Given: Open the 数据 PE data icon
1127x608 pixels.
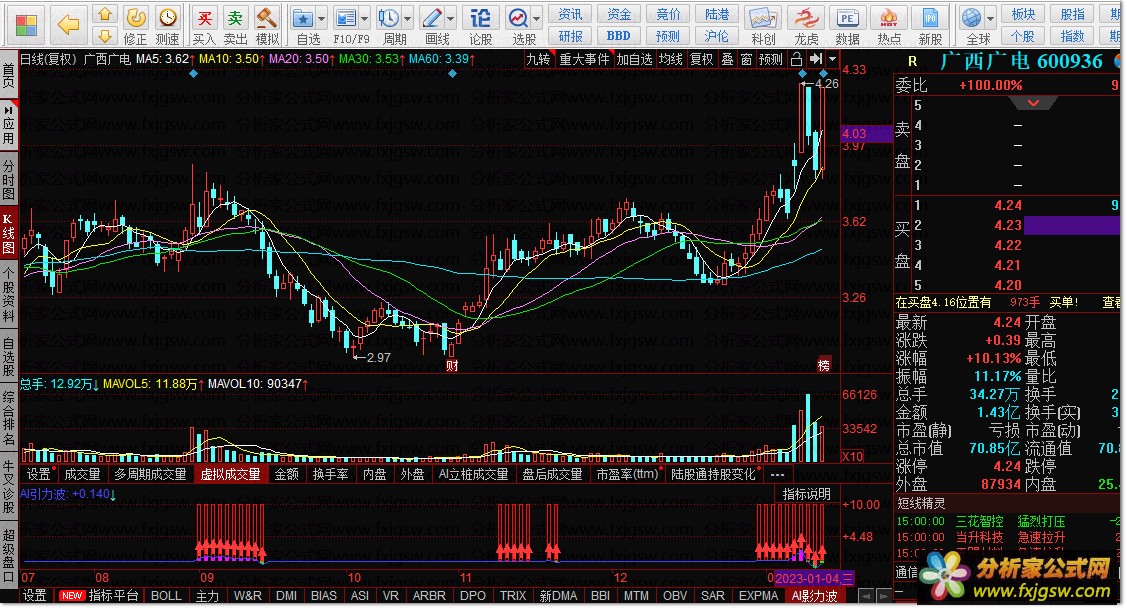Looking at the screenshot, I should pyautogui.click(x=847, y=18).
